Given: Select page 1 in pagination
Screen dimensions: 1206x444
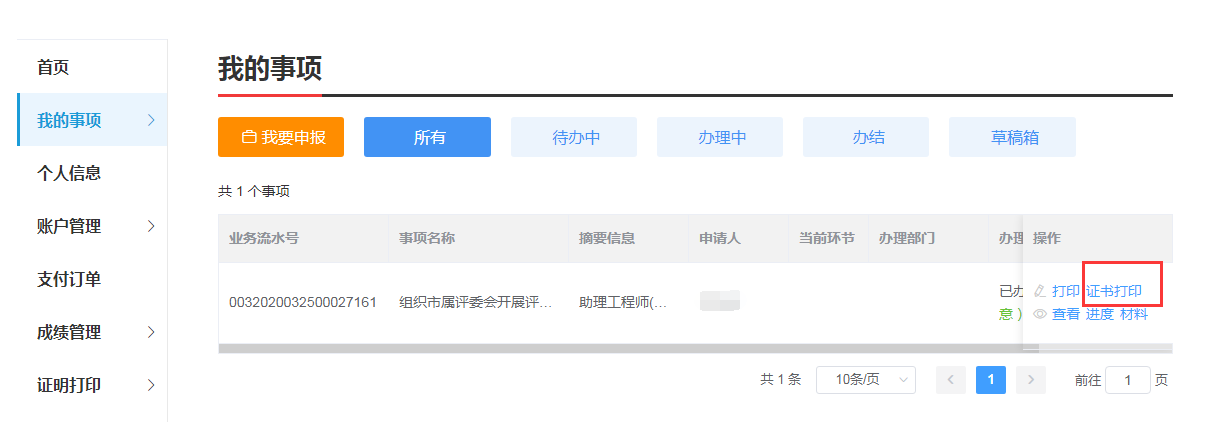Looking at the screenshot, I should (991, 380).
